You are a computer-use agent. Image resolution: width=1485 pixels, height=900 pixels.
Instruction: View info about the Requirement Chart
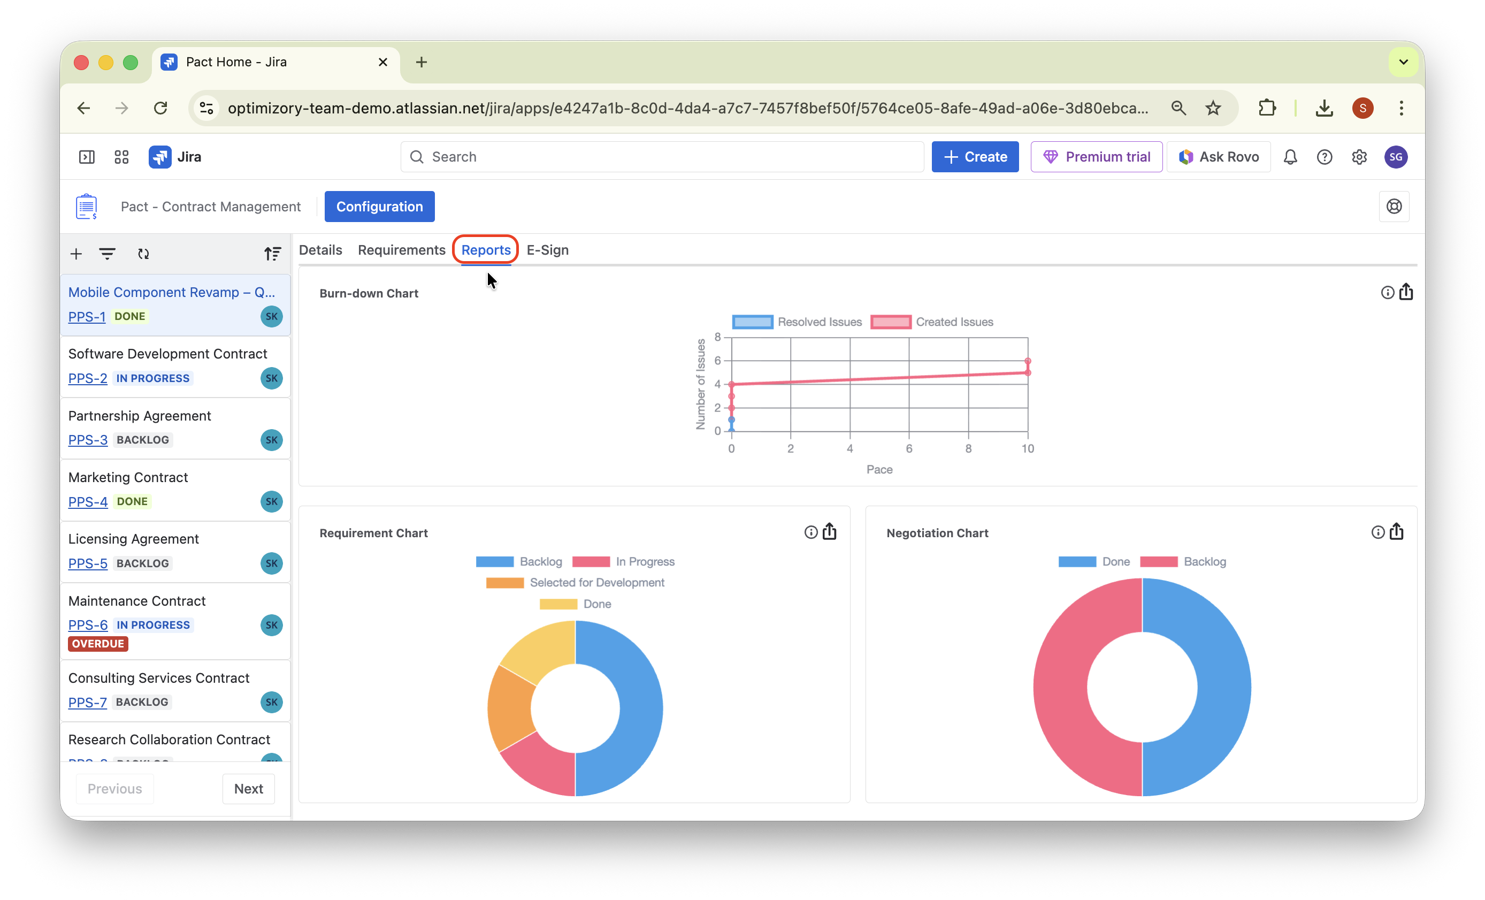click(x=810, y=531)
